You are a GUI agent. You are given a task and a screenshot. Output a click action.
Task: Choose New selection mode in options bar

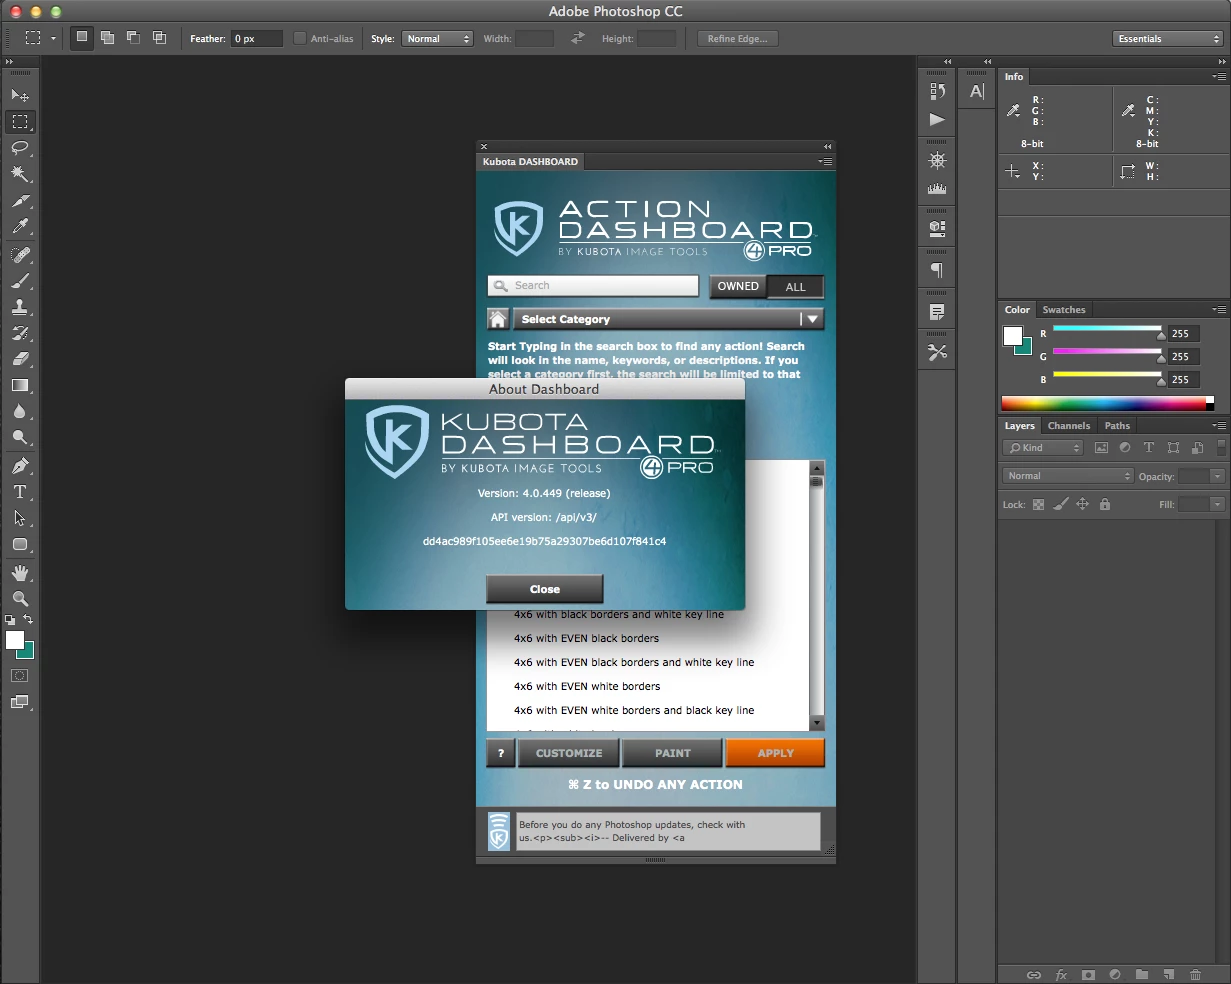[82, 38]
